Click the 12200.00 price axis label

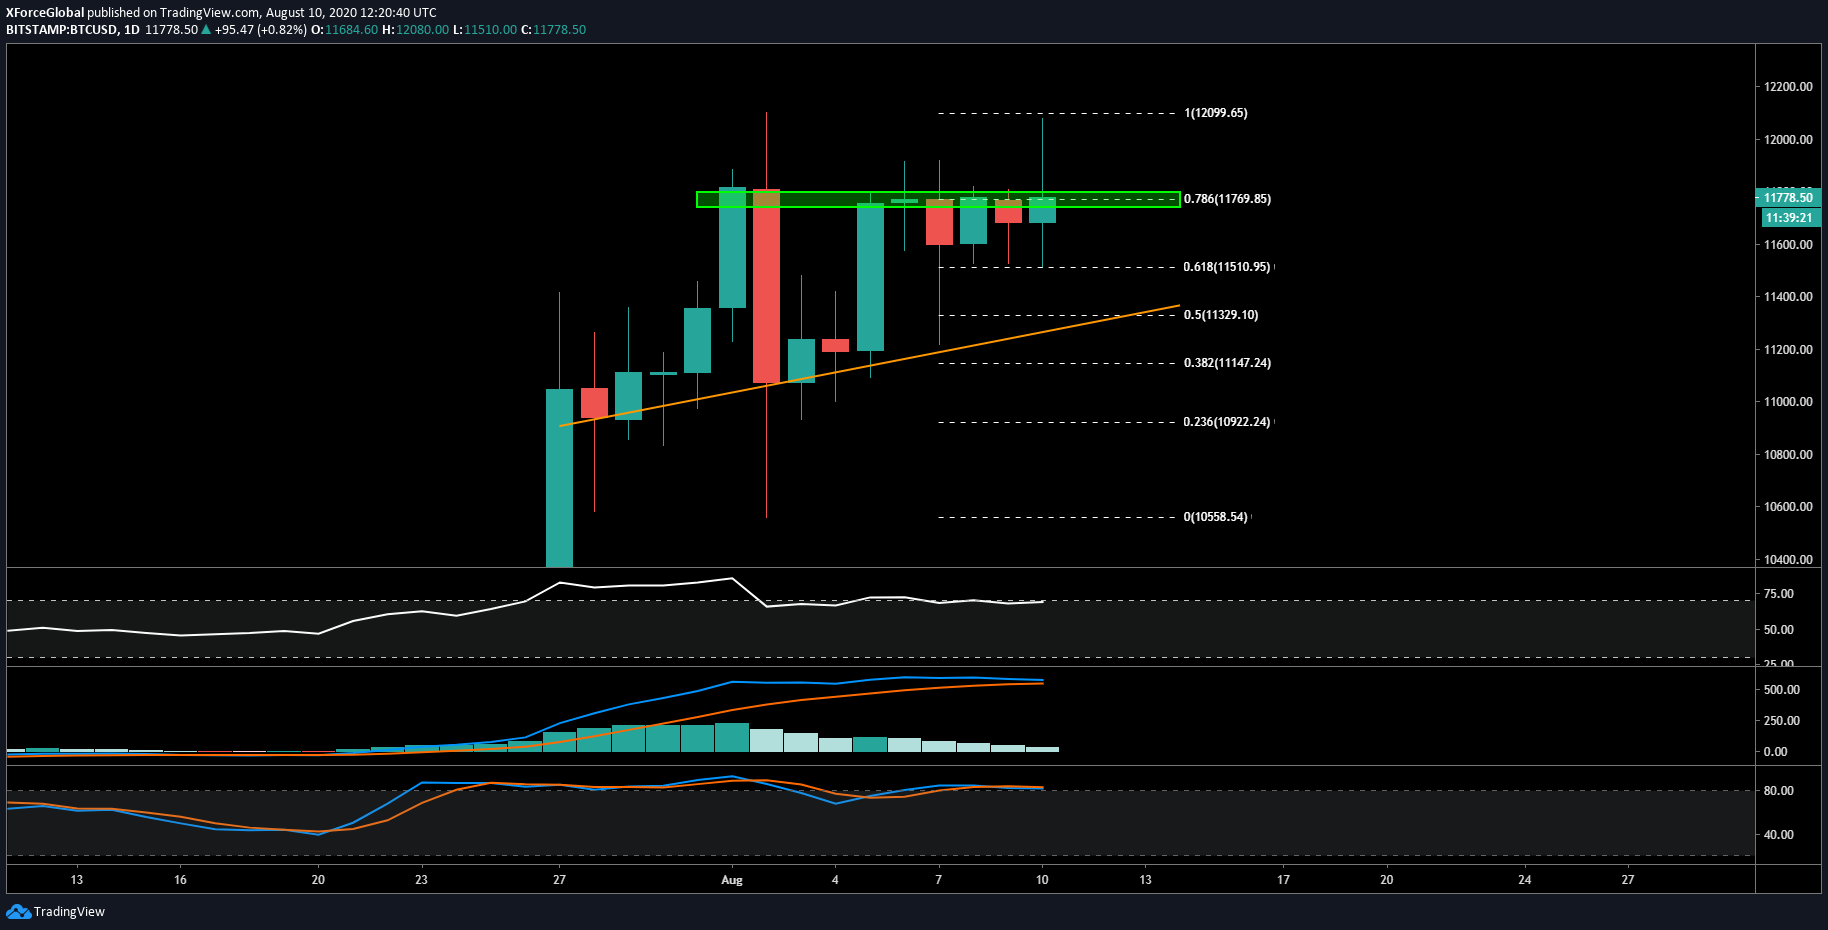(x=1788, y=87)
